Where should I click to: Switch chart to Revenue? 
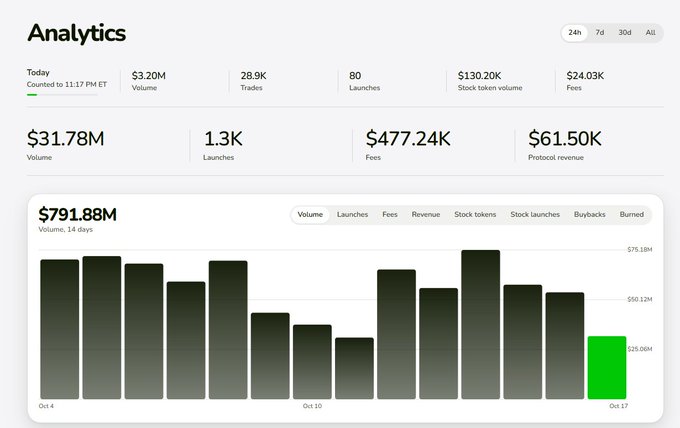[425, 215]
